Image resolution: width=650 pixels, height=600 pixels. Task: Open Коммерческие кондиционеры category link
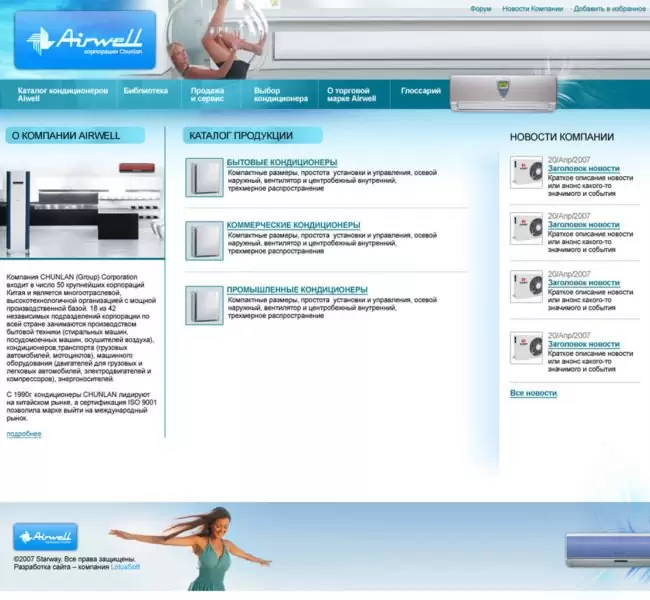[x=293, y=225]
